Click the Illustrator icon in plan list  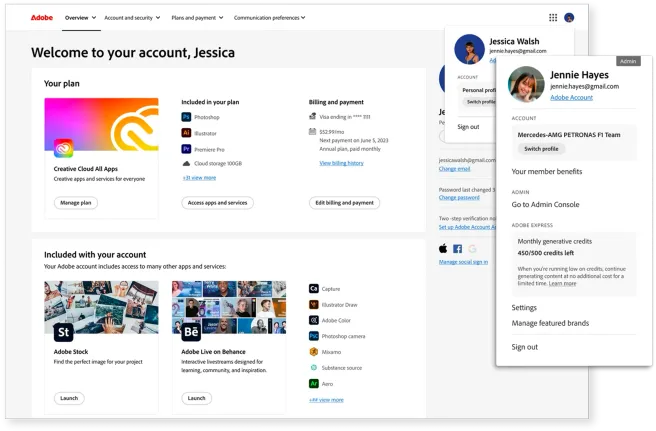[186, 133]
